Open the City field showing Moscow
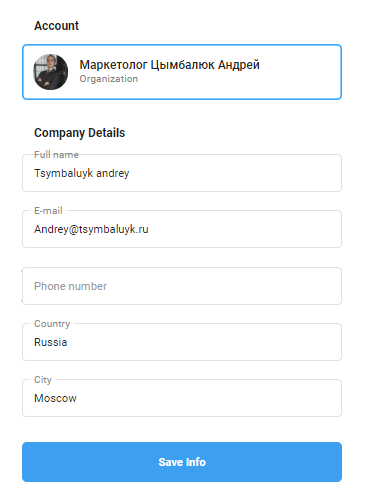The image size is (365, 503). pyautogui.click(x=182, y=398)
